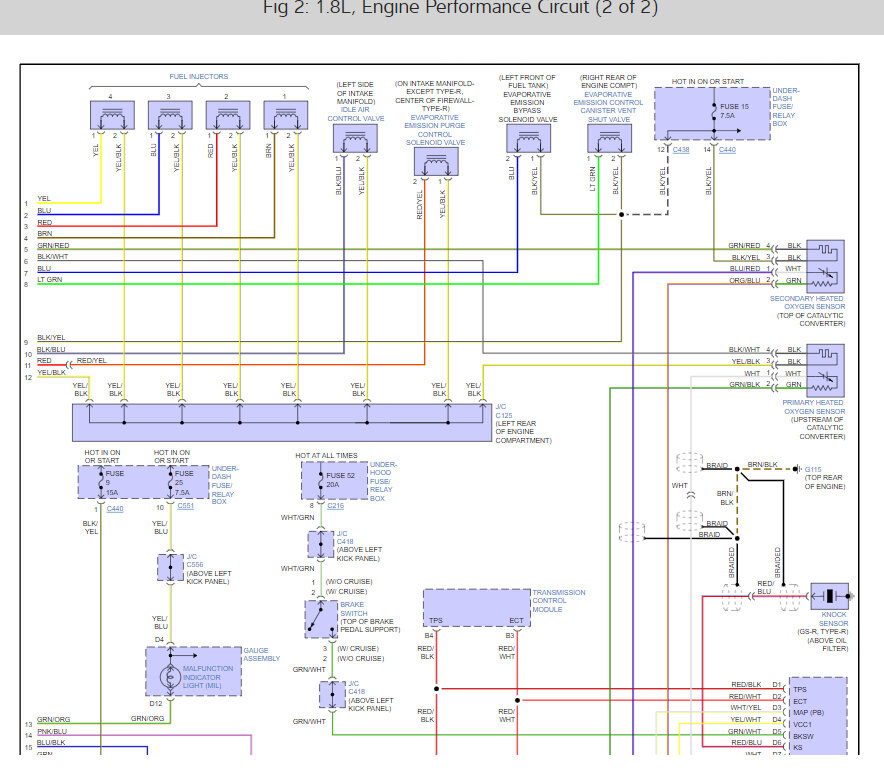Click the knock sensor symbol

(x=829, y=596)
